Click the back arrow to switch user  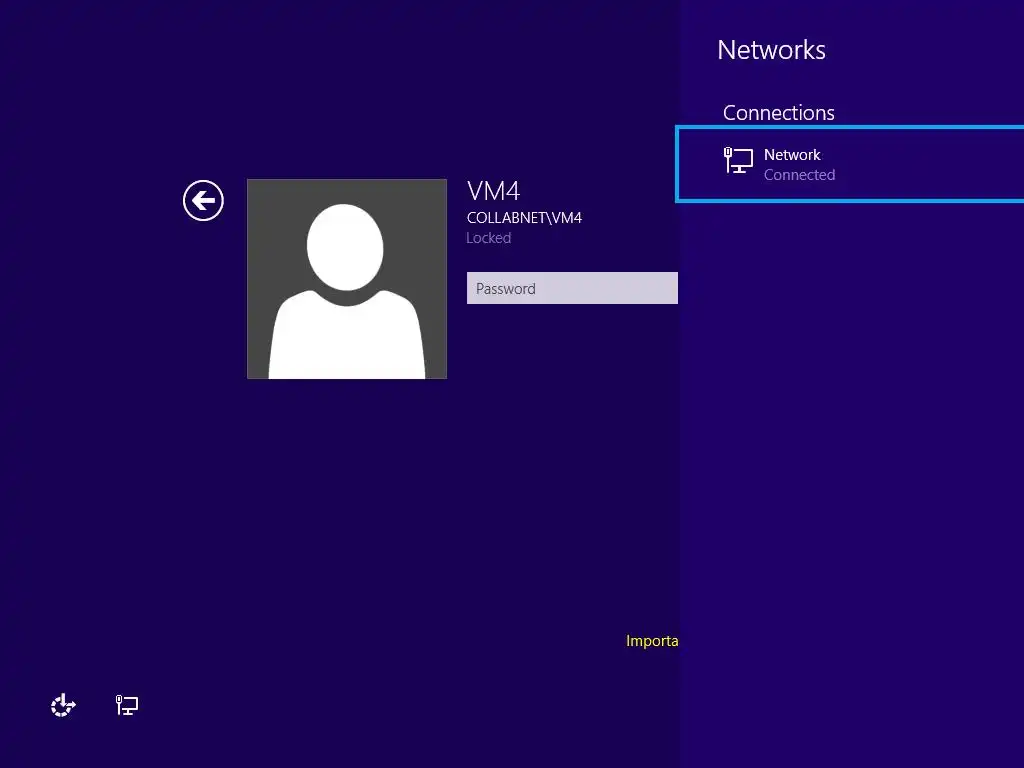click(203, 200)
